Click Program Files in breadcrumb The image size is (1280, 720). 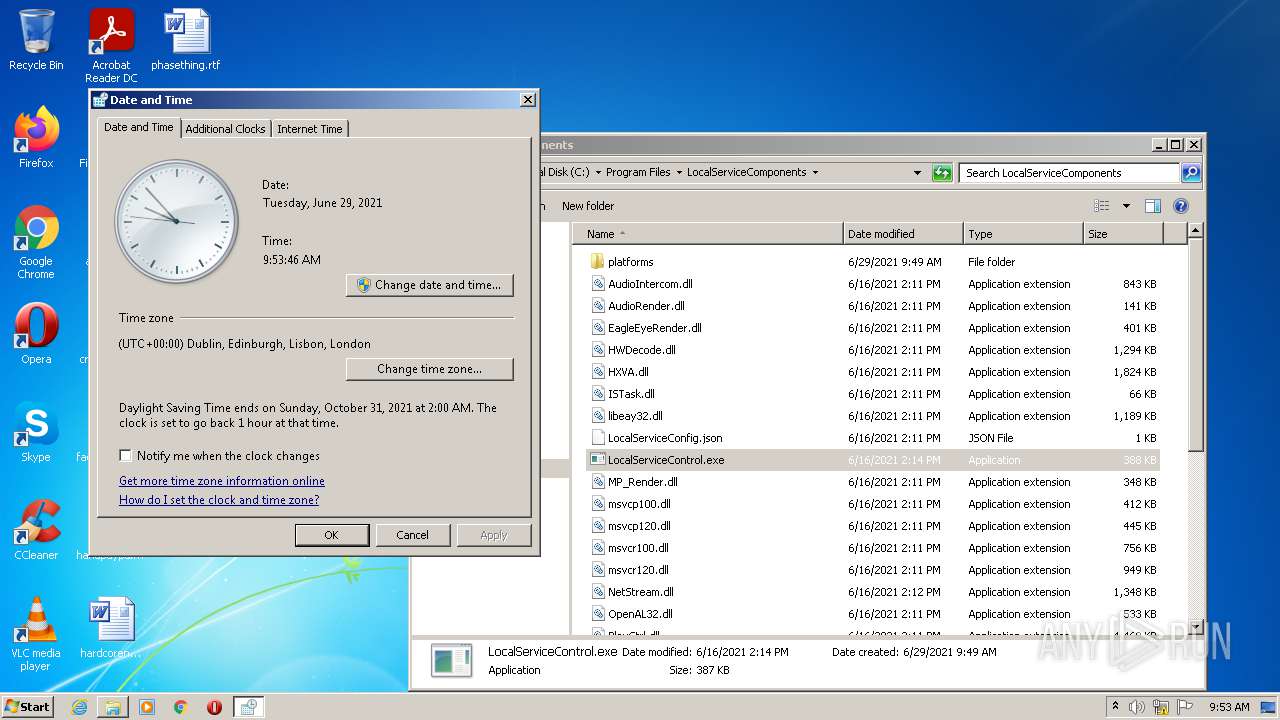pyautogui.click(x=637, y=172)
